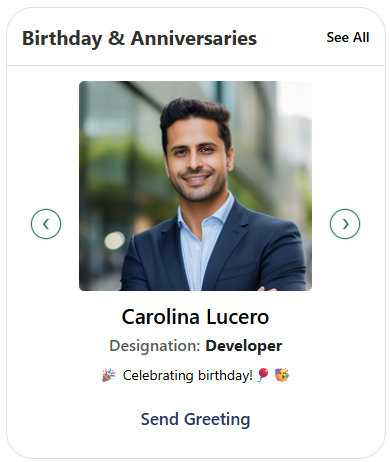Send Greeting to Carolina Lucero
Image resolution: width=390 pixels, height=462 pixels.
pos(195,419)
